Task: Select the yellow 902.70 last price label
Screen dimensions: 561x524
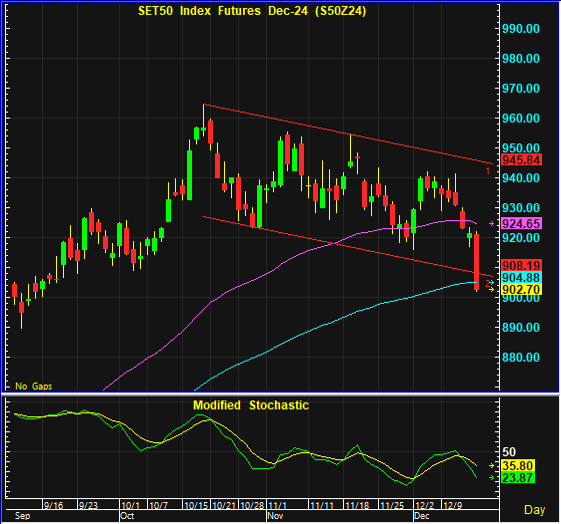Action: tap(521, 289)
